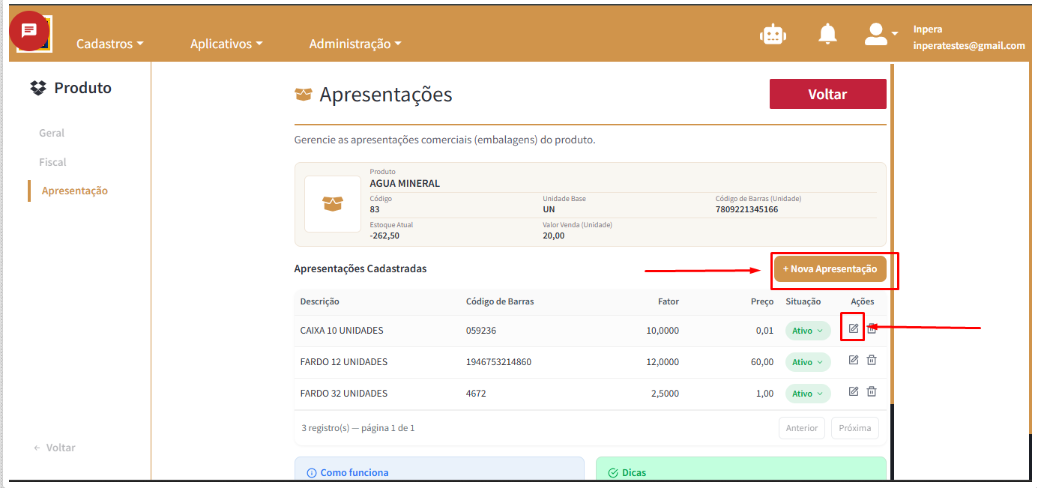This screenshot has height=488, width=1037.
Task: Click the Próxima pagination button
Action: (x=854, y=428)
